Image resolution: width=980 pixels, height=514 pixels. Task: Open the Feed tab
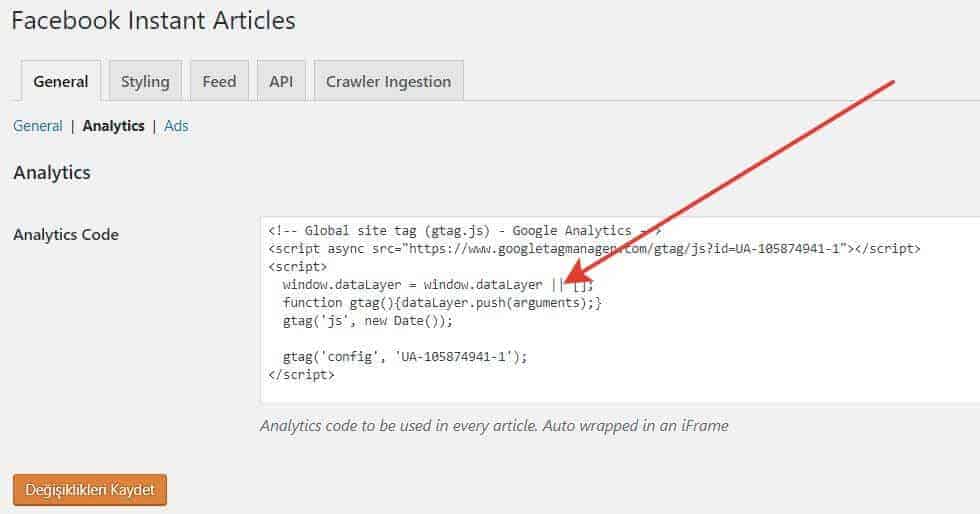(219, 81)
